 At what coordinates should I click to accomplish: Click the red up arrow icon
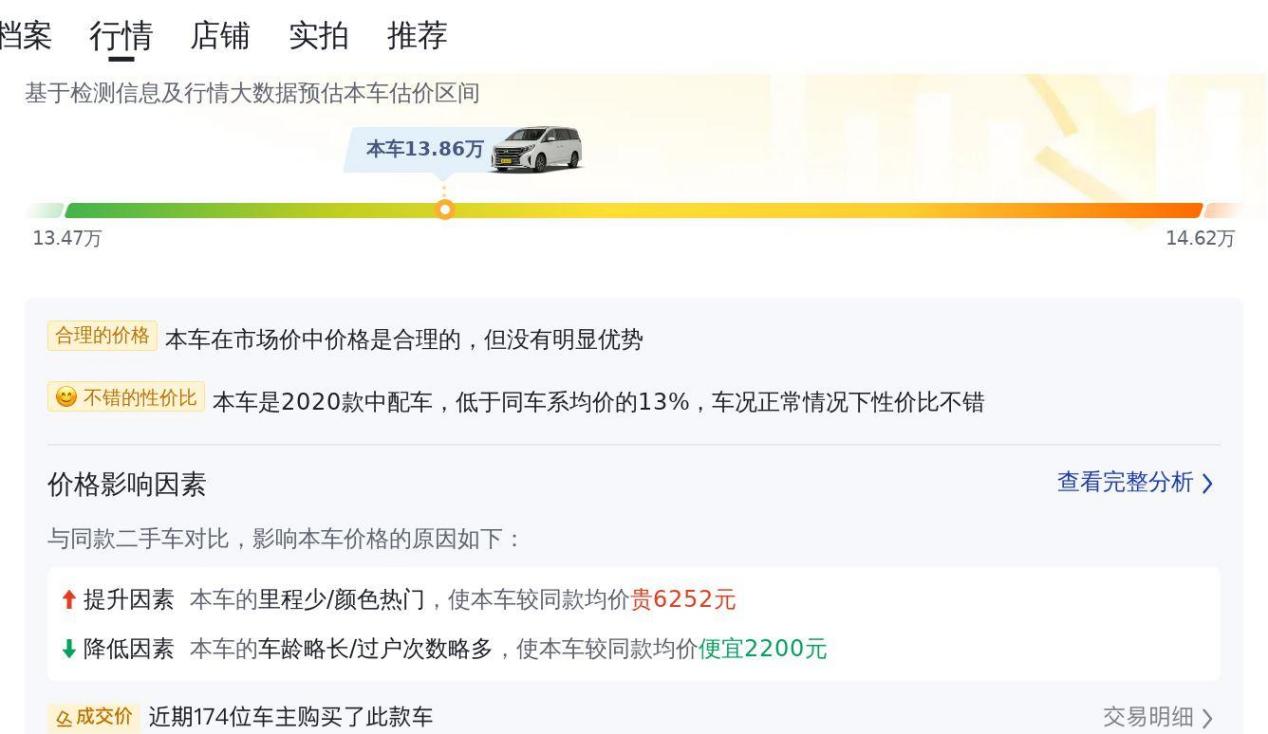coord(68,600)
